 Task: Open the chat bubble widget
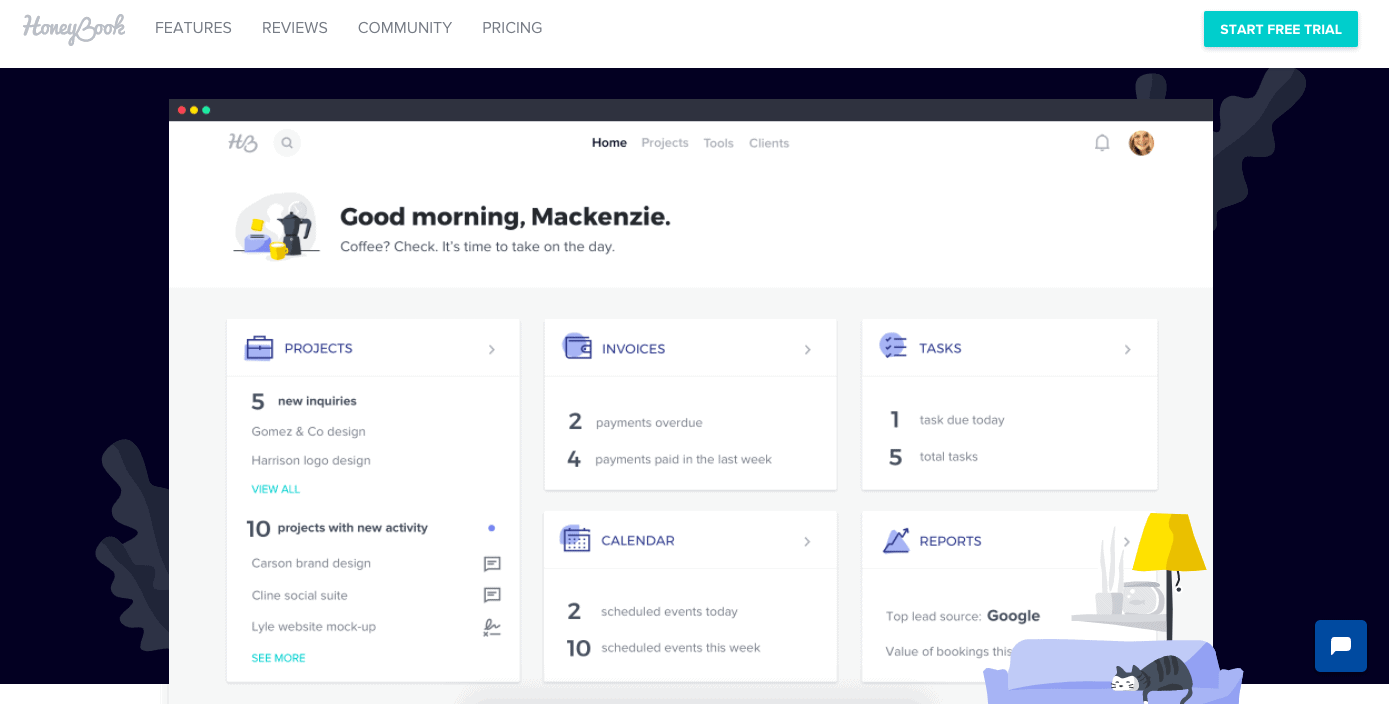pos(1340,646)
